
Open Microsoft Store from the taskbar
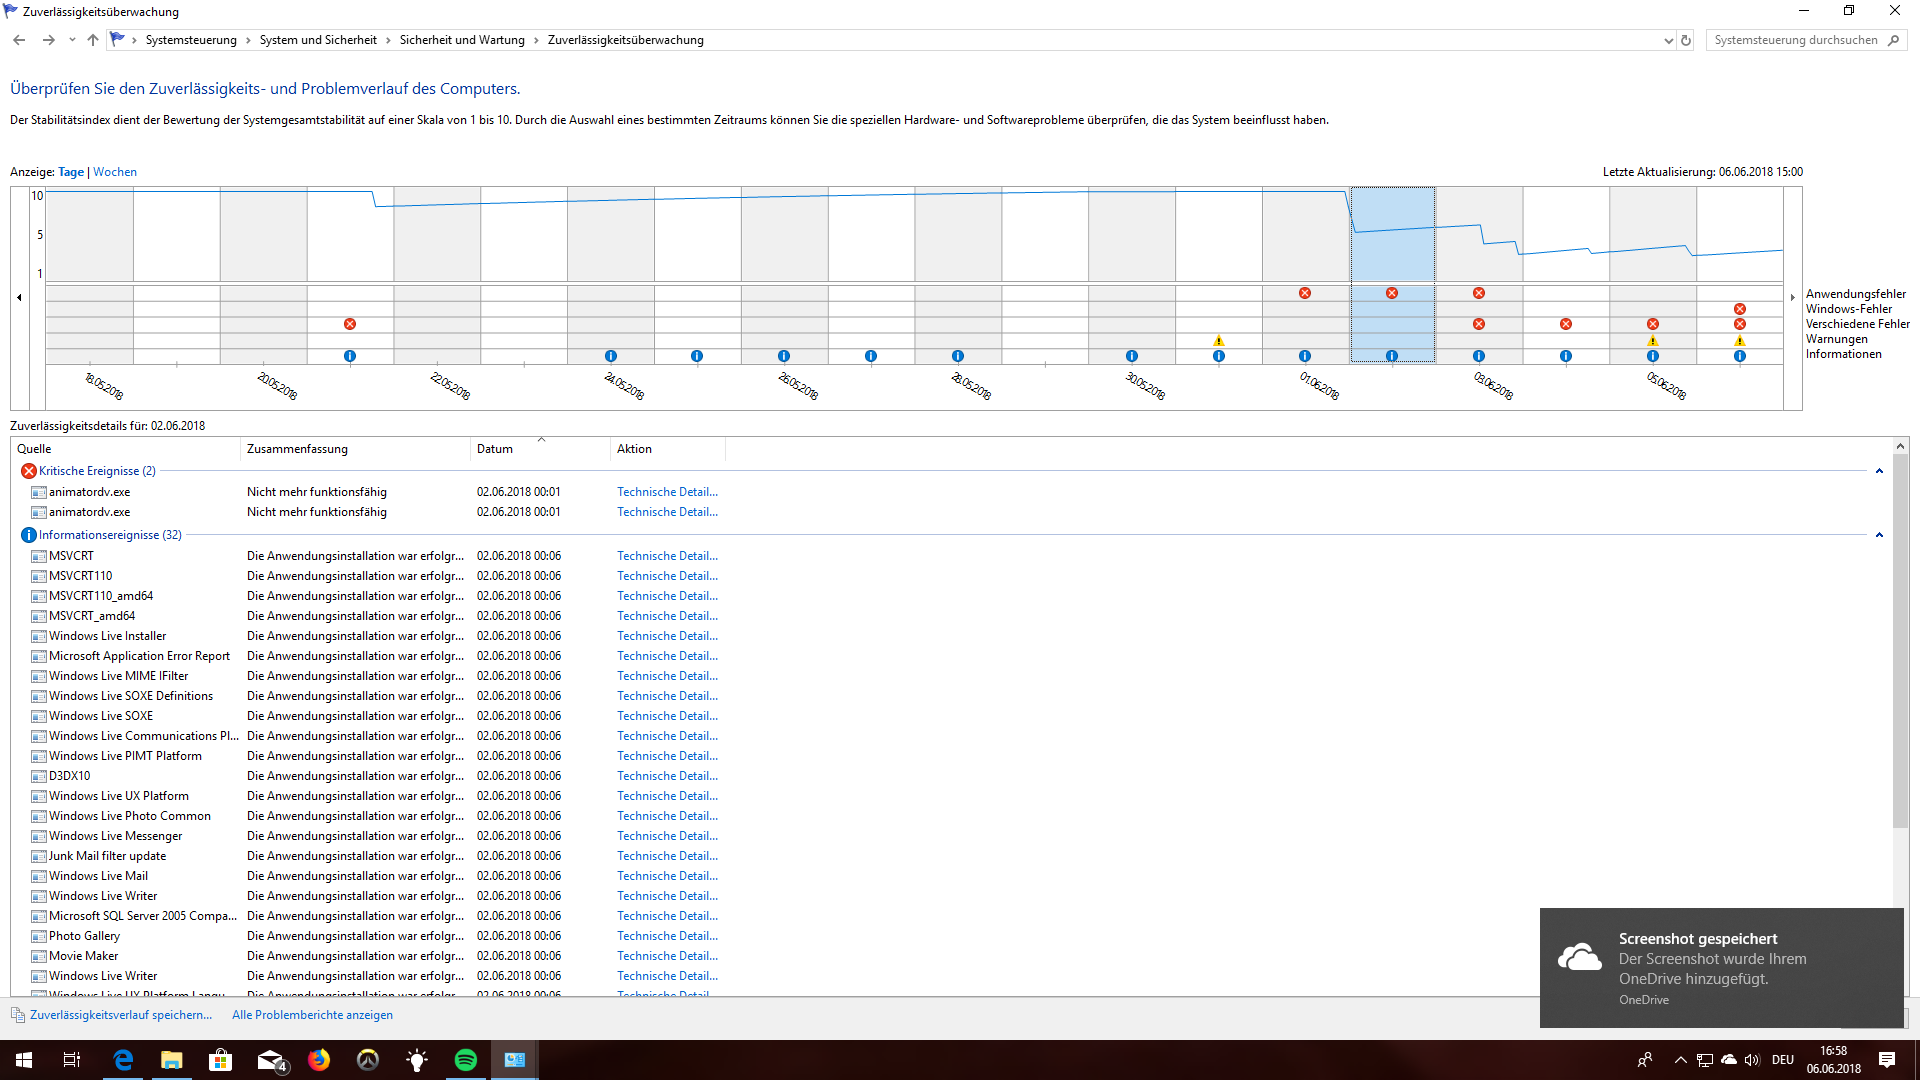pyautogui.click(x=220, y=1060)
